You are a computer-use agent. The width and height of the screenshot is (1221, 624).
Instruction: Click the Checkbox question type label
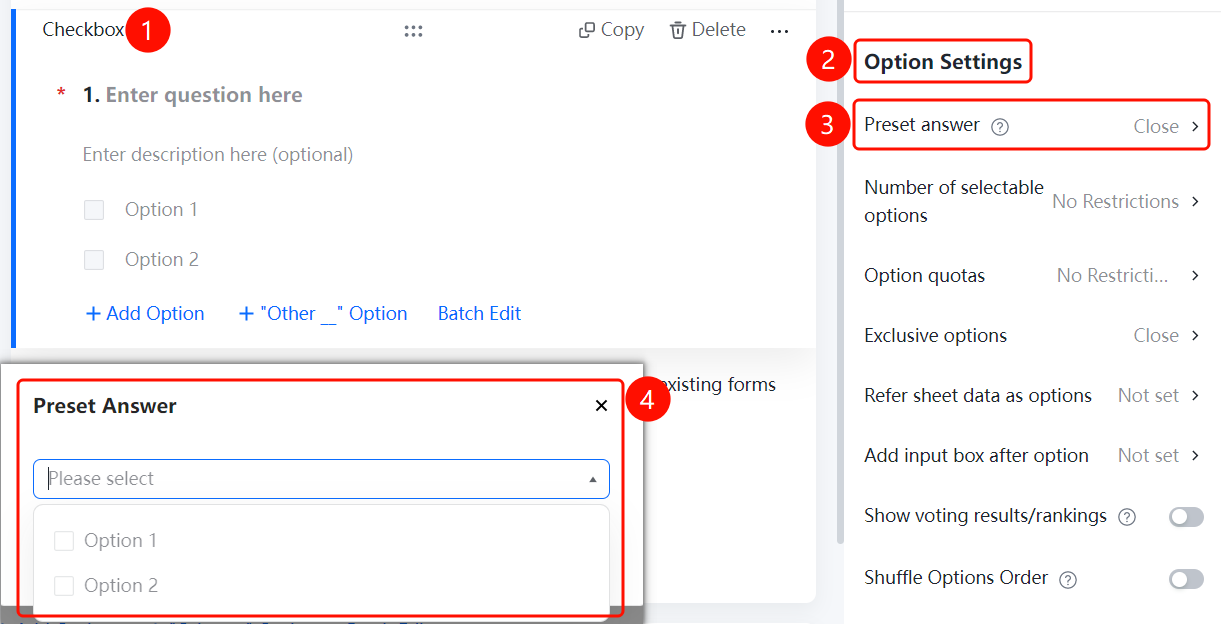[83, 30]
